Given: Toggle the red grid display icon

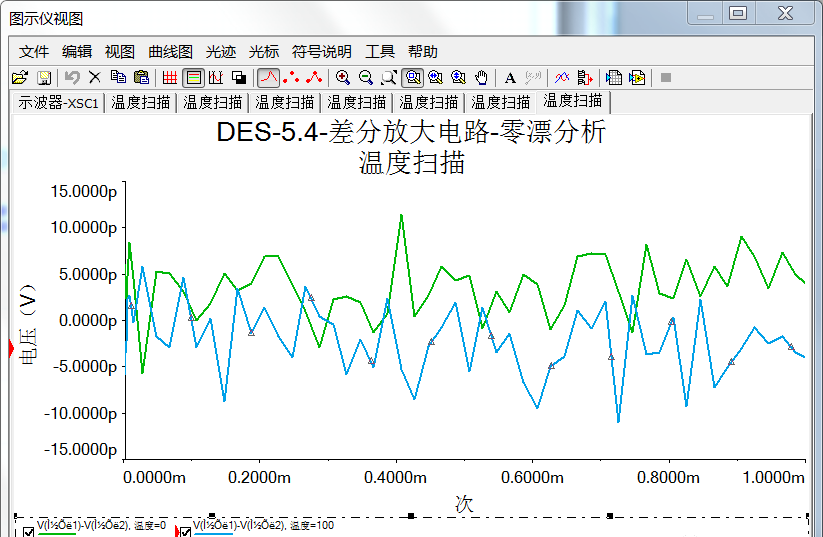Looking at the screenshot, I should pos(170,78).
